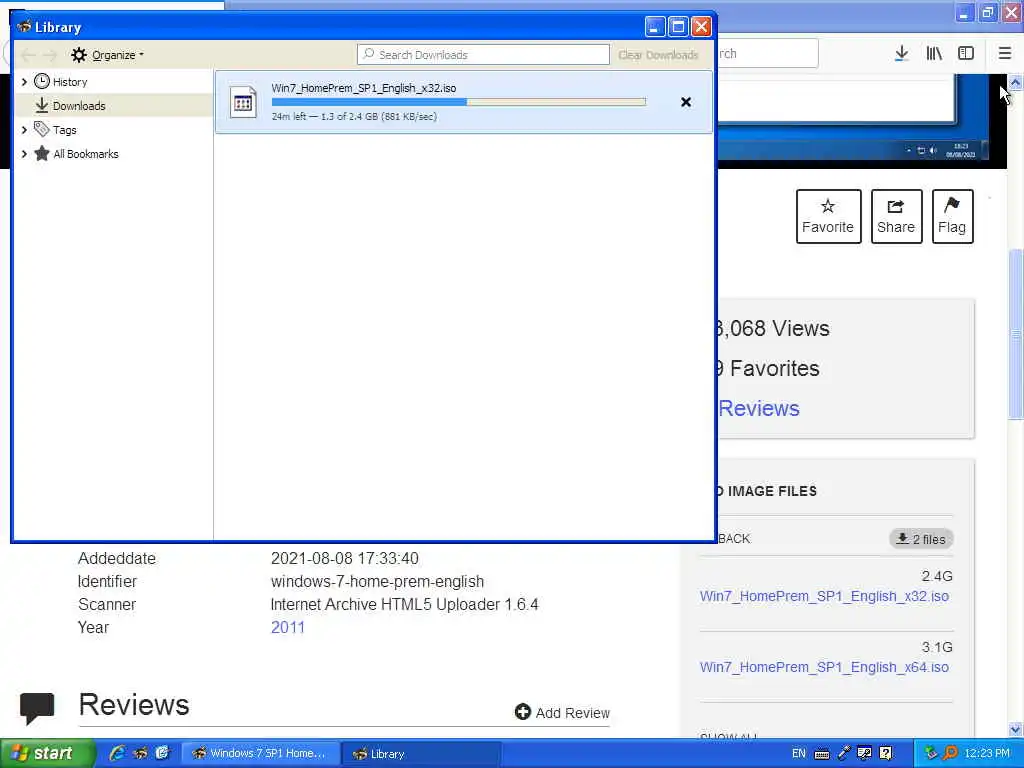Open the 2011 year link
Viewport: 1024px width, 768px height.
287,628
